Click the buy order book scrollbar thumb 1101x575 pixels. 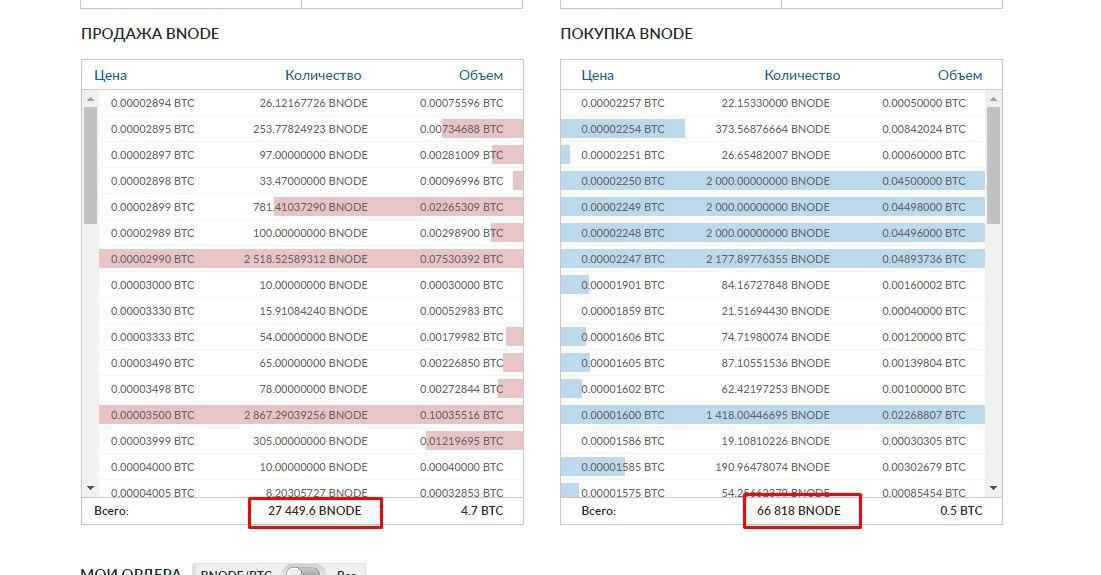[x=993, y=166]
